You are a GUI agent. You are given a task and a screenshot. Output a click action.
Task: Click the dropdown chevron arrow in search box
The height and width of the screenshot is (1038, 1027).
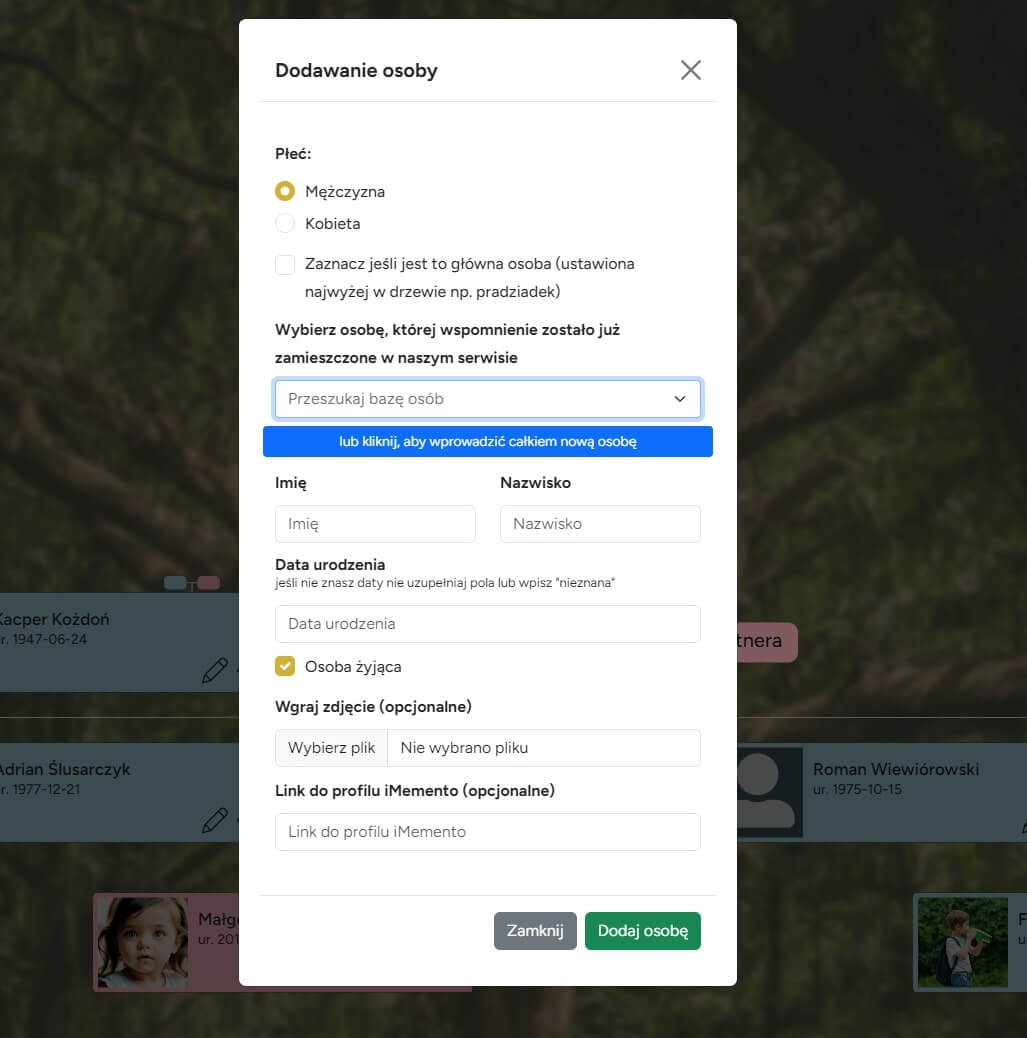(x=680, y=398)
